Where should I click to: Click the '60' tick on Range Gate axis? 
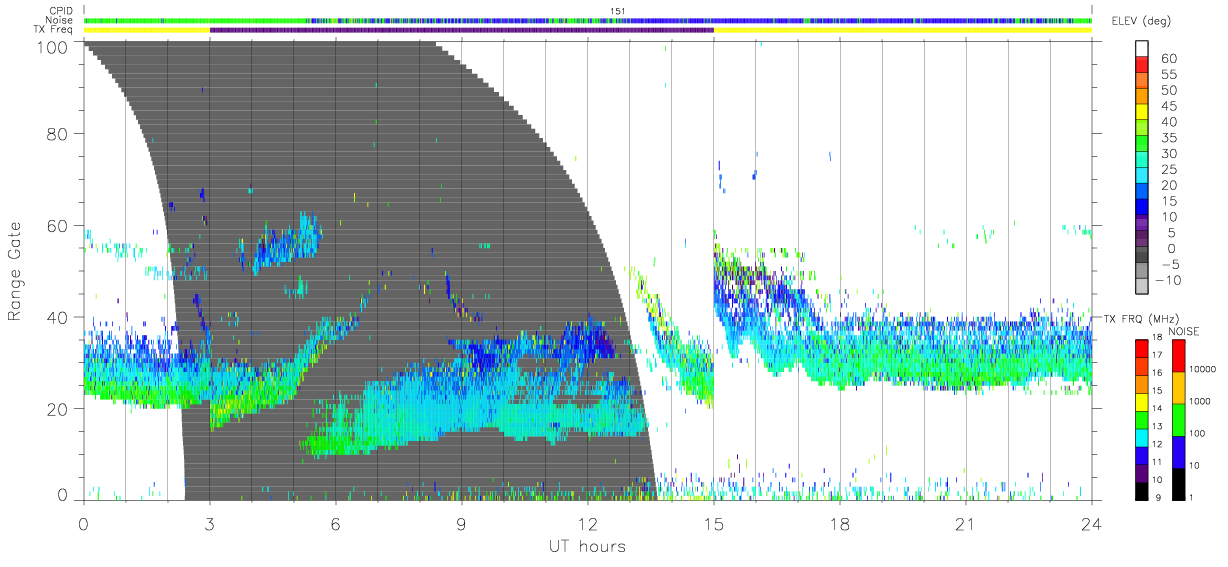pos(57,226)
